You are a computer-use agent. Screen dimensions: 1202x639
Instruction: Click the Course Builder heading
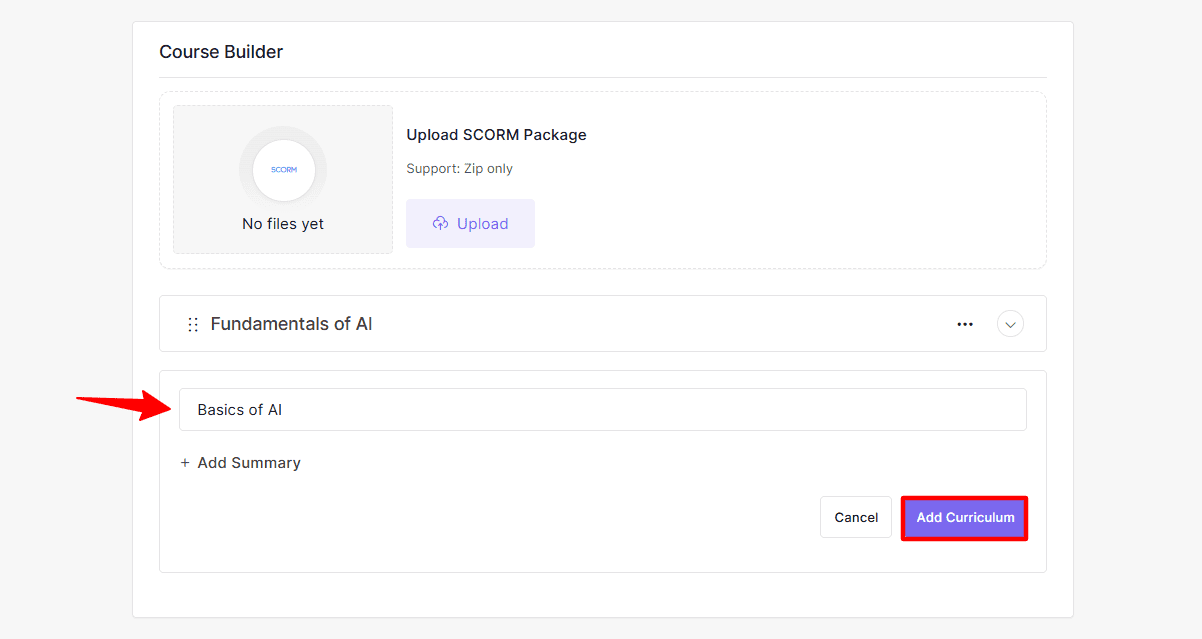tap(221, 52)
